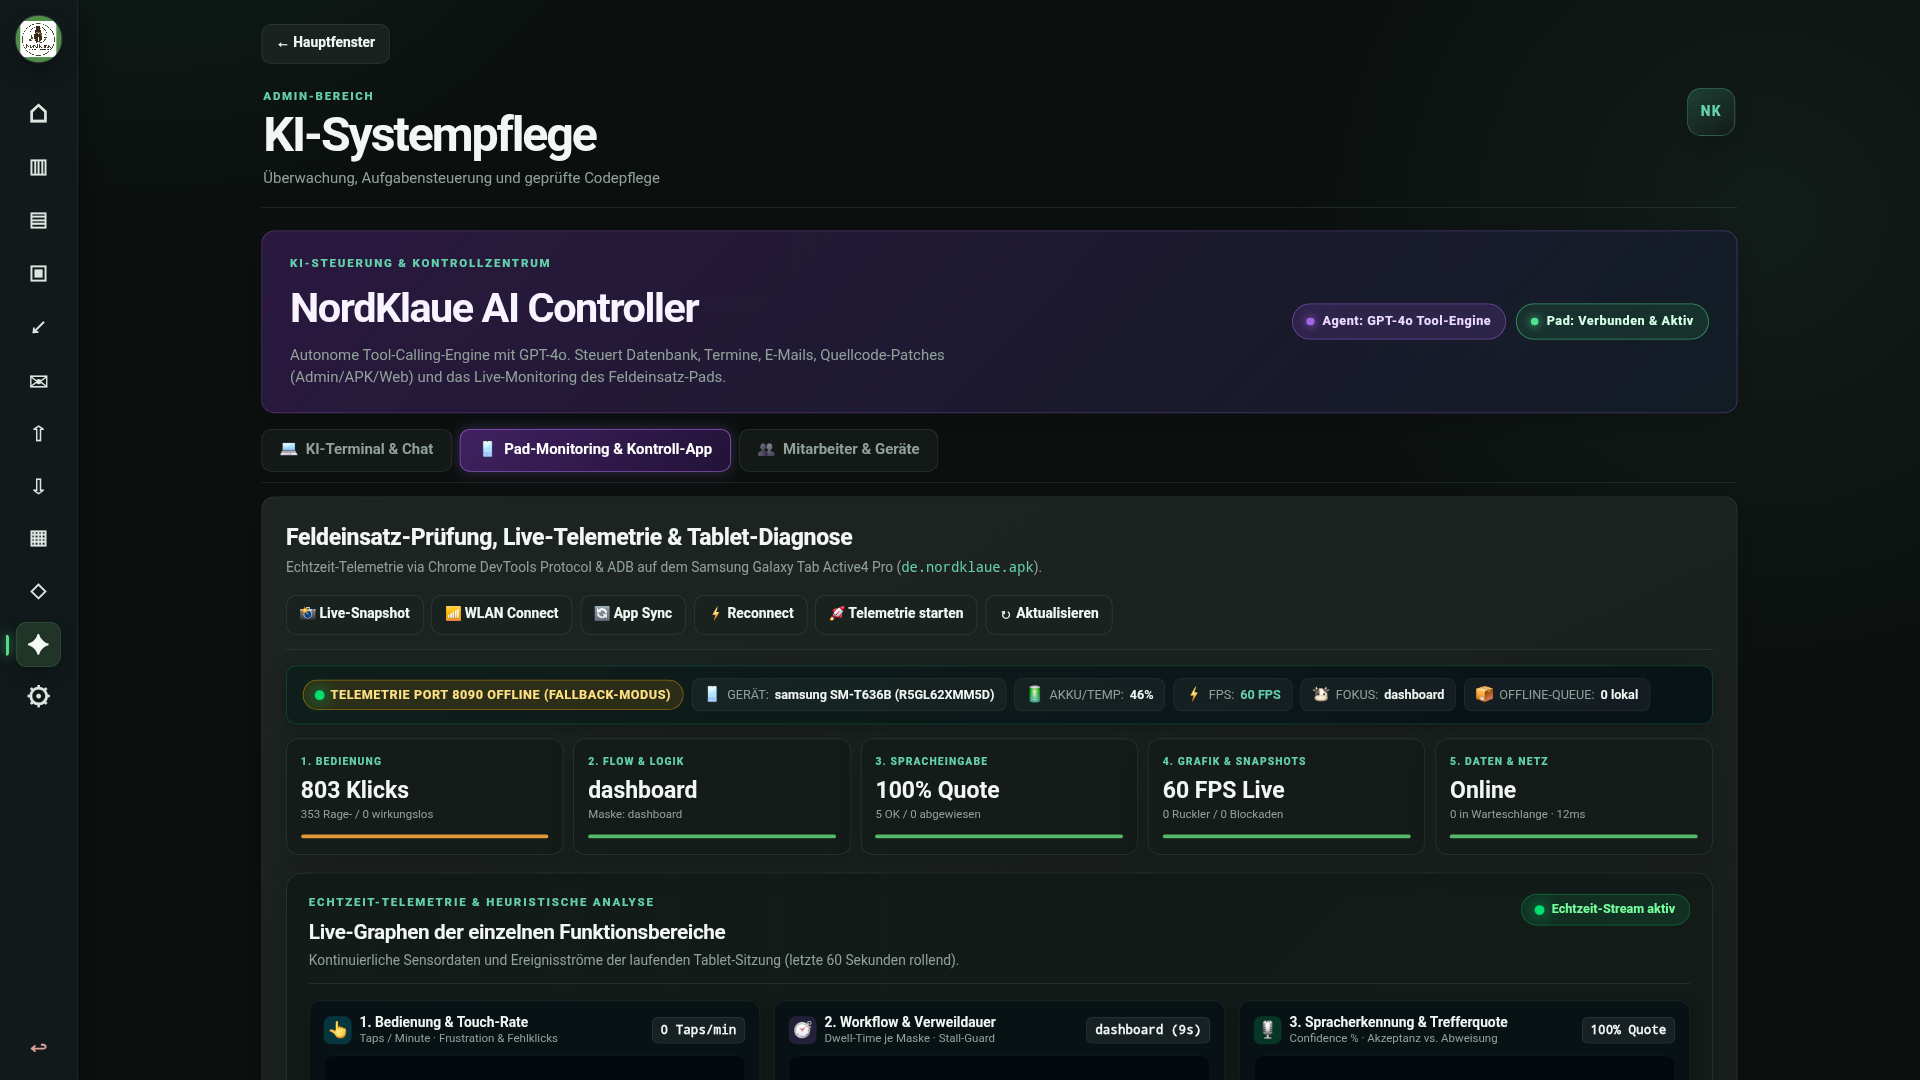
Task: Click the columns icon in the sidebar
Action: click(x=38, y=167)
